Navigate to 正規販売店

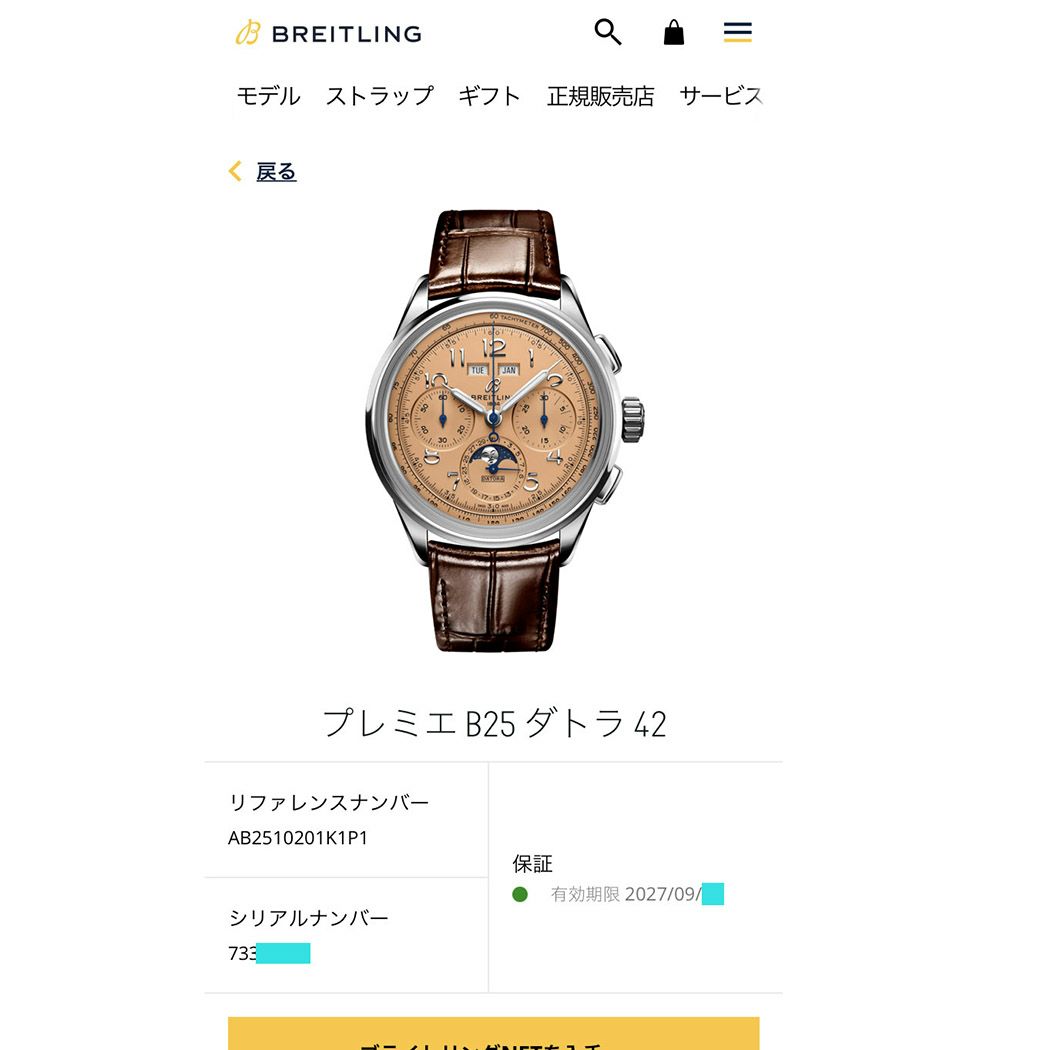click(x=601, y=96)
